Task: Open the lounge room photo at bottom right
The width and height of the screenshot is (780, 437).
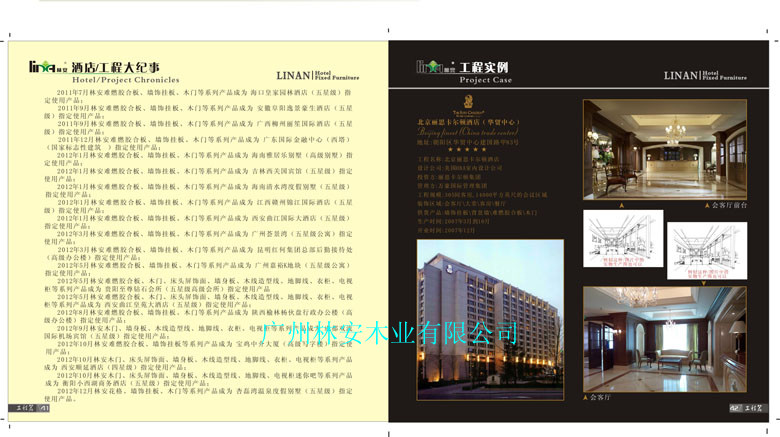Action: pos(664,337)
